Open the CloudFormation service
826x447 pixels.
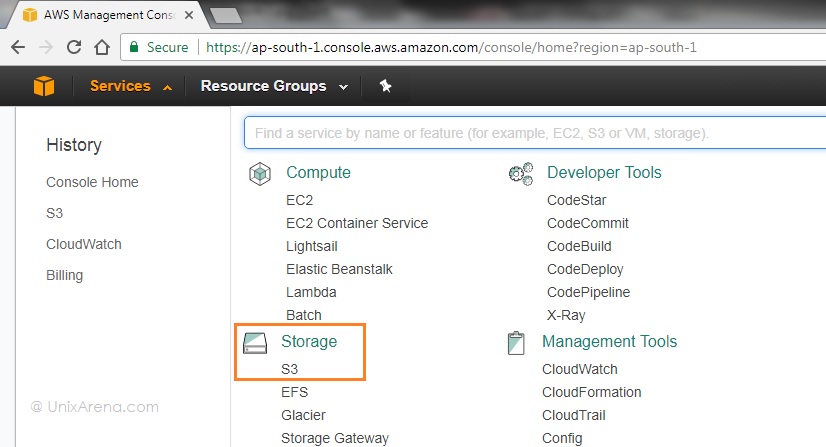coord(592,392)
